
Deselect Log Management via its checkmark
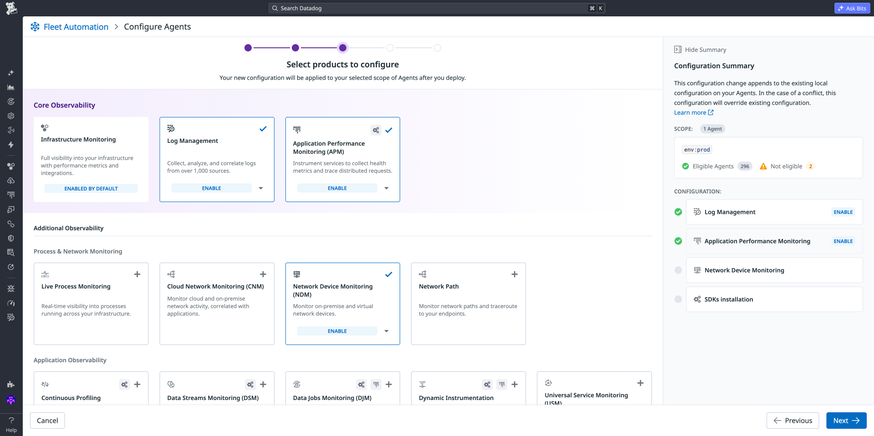[x=263, y=129]
